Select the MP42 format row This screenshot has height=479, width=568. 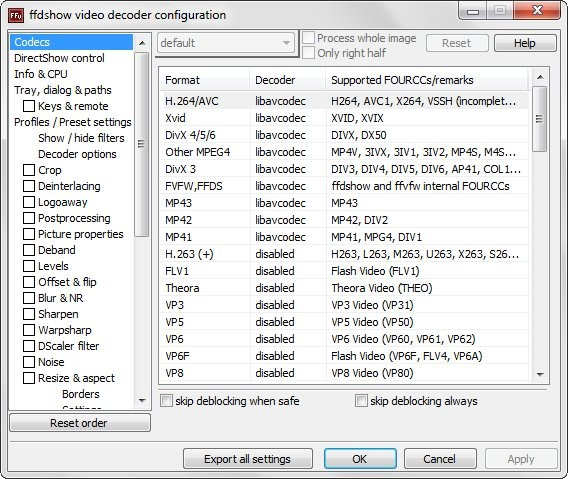point(344,220)
